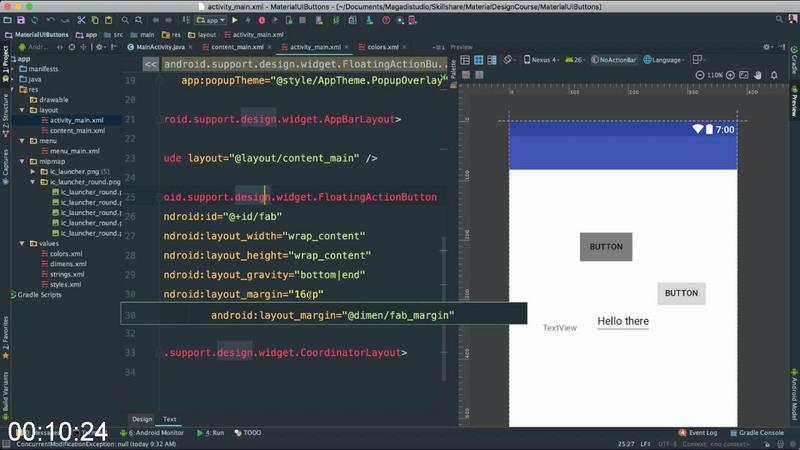Select the 'res' breadcrumb folder
Image resolution: width=800 pixels, height=450 pixels.
click(x=171, y=35)
